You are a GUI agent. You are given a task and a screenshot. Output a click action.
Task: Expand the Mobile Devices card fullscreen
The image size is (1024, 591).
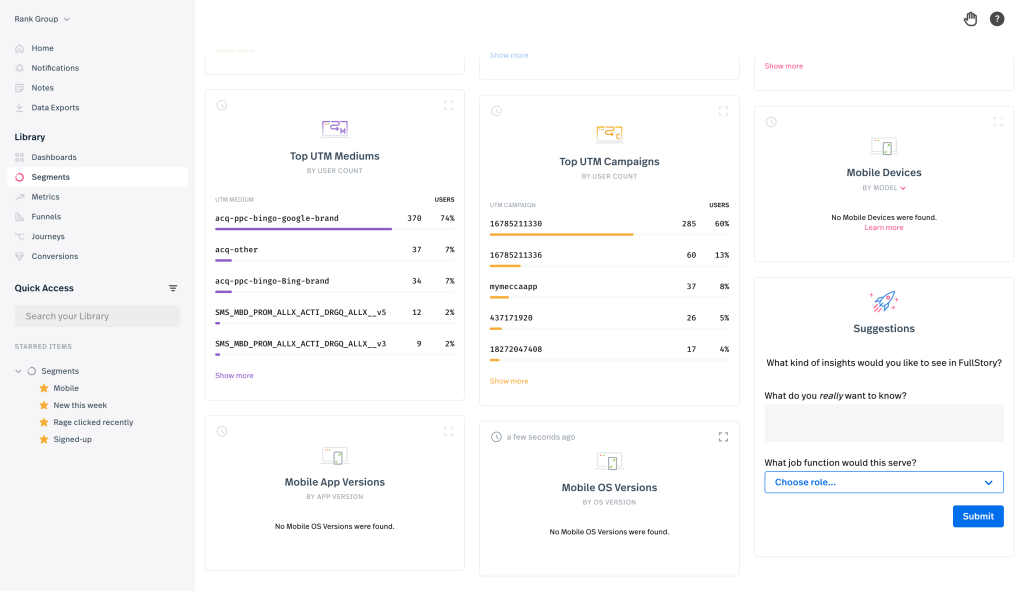(x=997, y=122)
